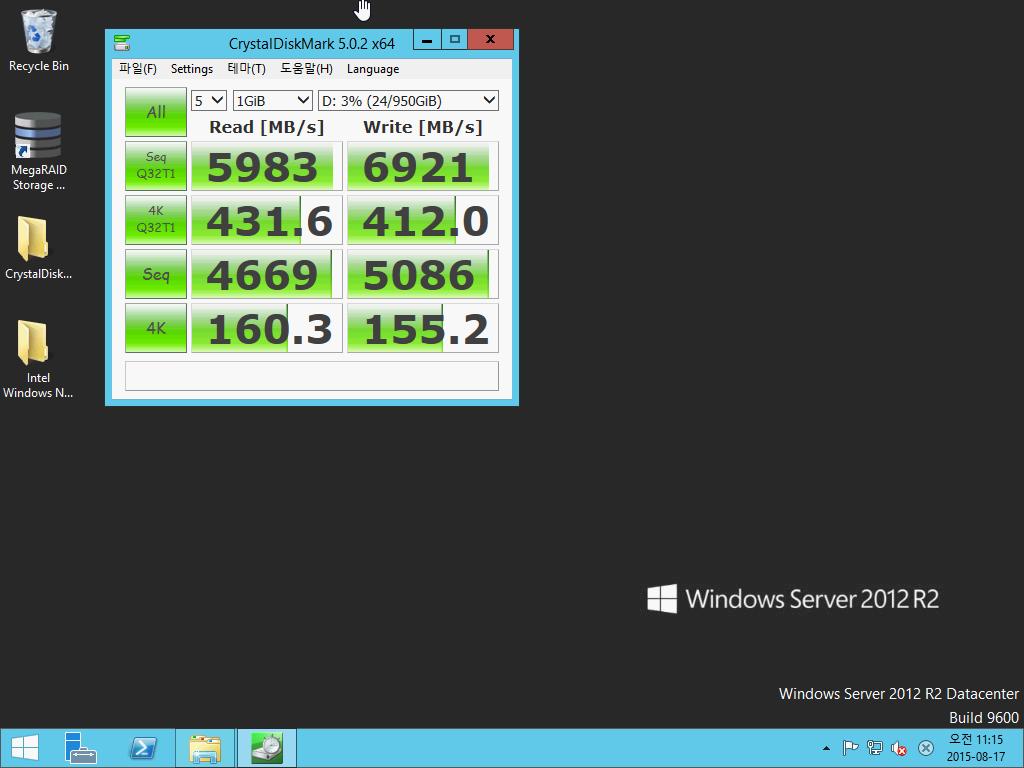Open File Explorer from taskbar

pyautogui.click(x=204, y=748)
